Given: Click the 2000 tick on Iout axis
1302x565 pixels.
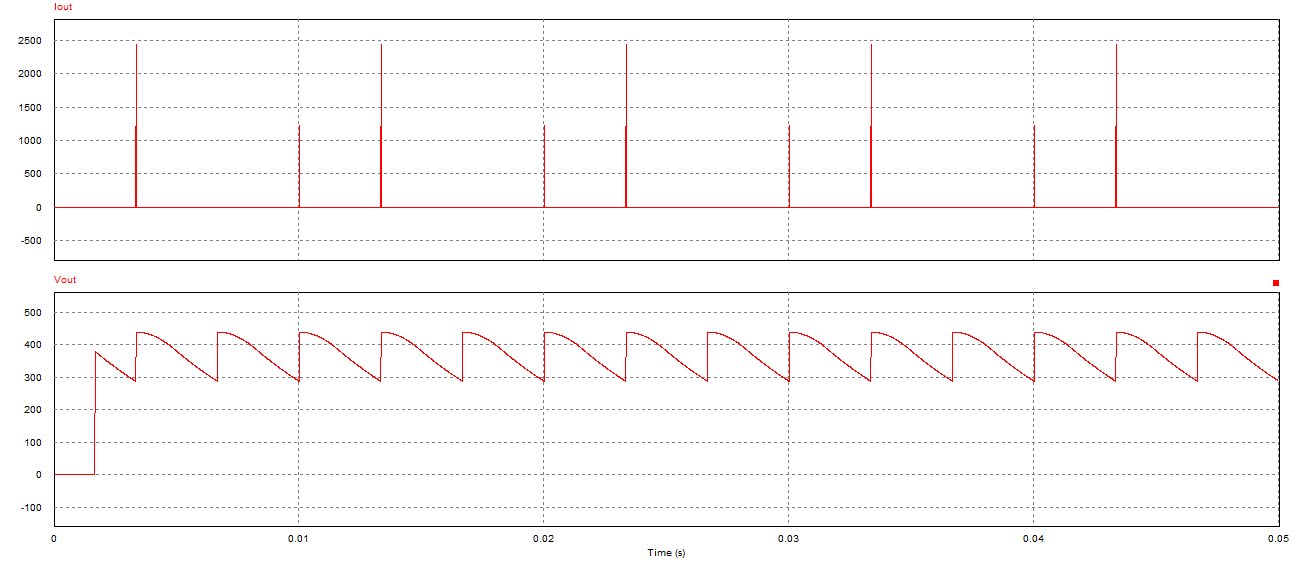Looking at the screenshot, I should tap(28, 74).
